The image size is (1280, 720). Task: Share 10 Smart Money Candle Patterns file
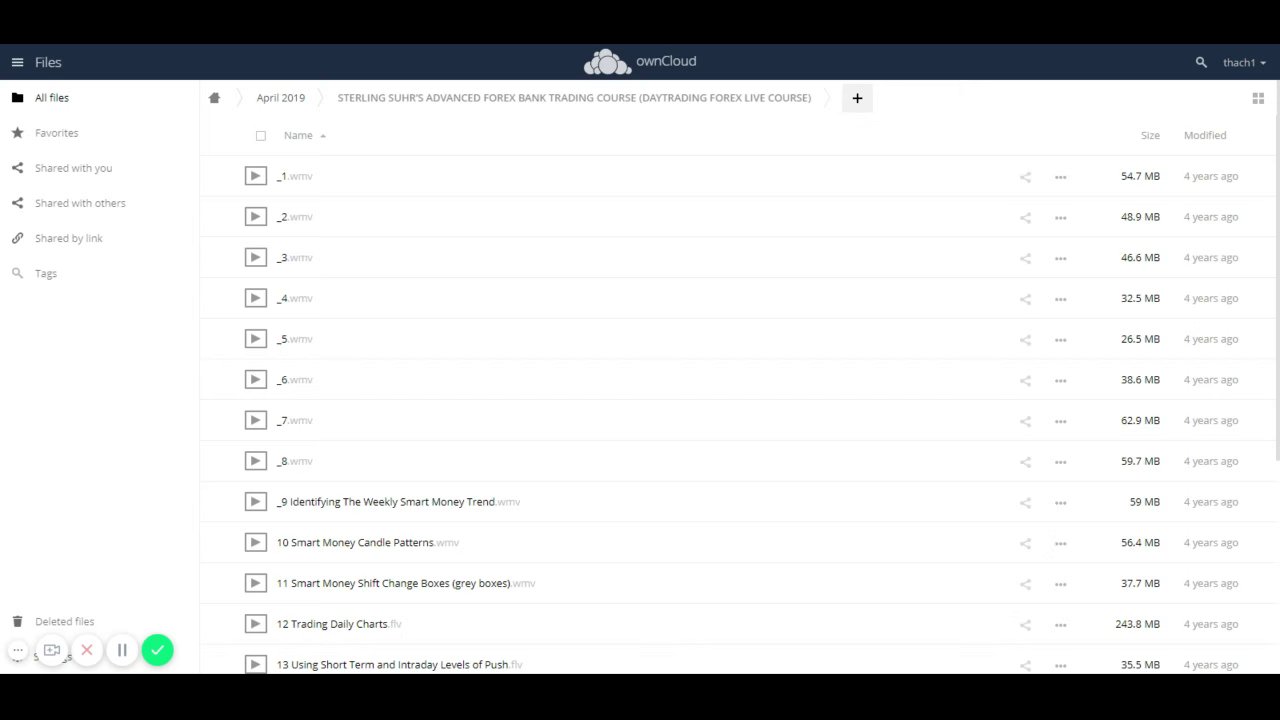1025,543
